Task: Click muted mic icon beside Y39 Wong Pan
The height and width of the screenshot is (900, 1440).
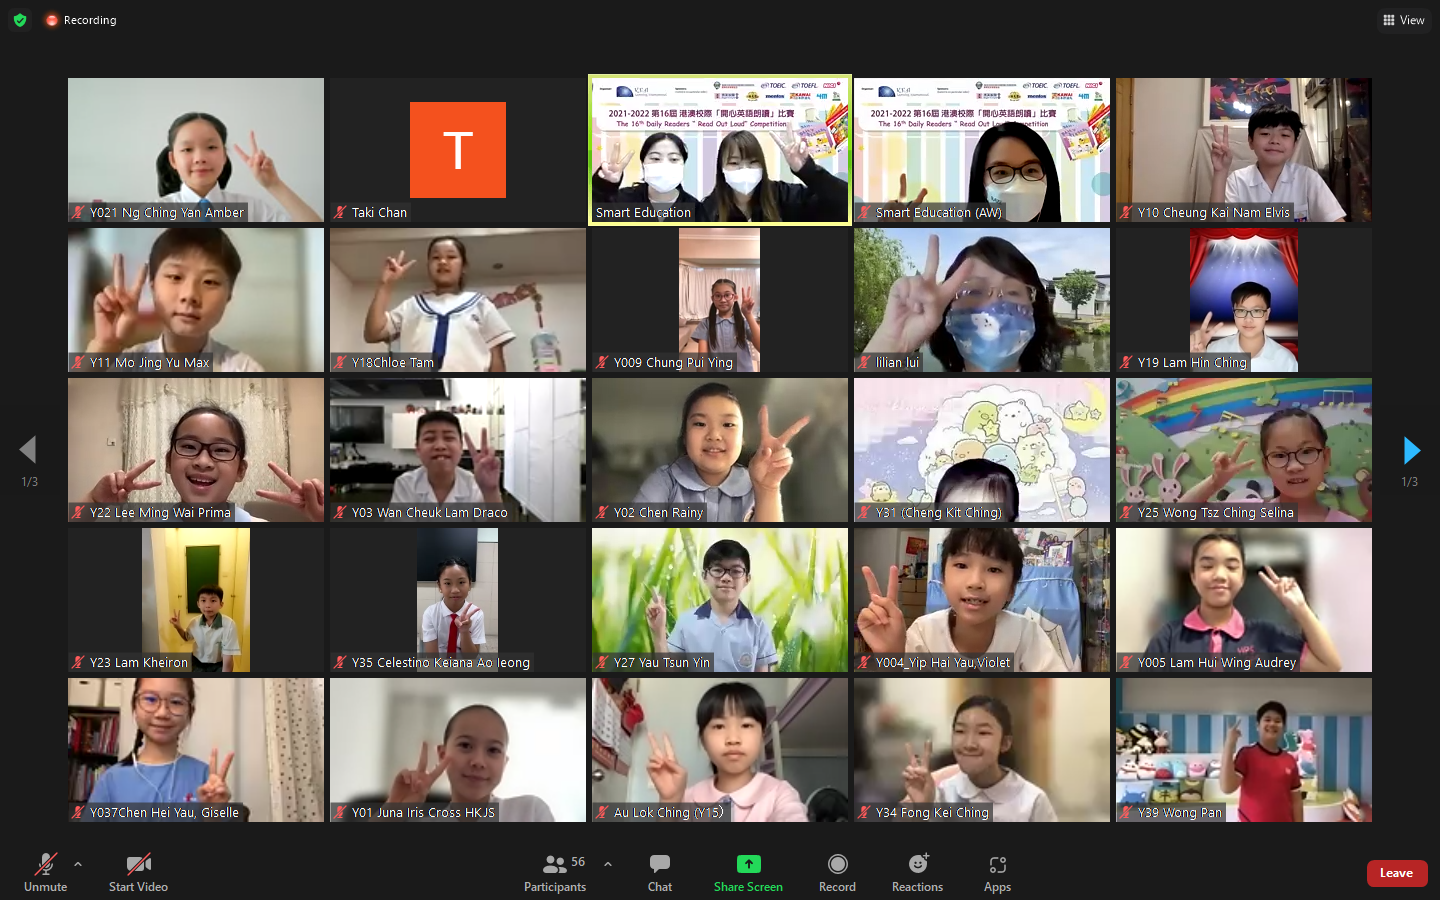Action: coord(1126,812)
